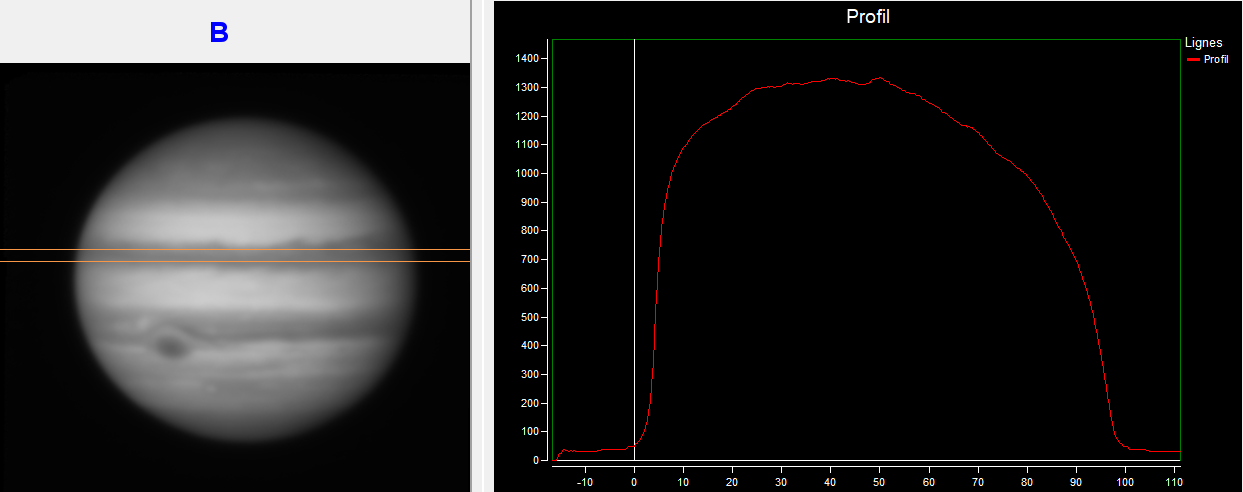The image size is (1243, 492).
Task: Click the 110 x-axis label
Action: click(1175, 480)
